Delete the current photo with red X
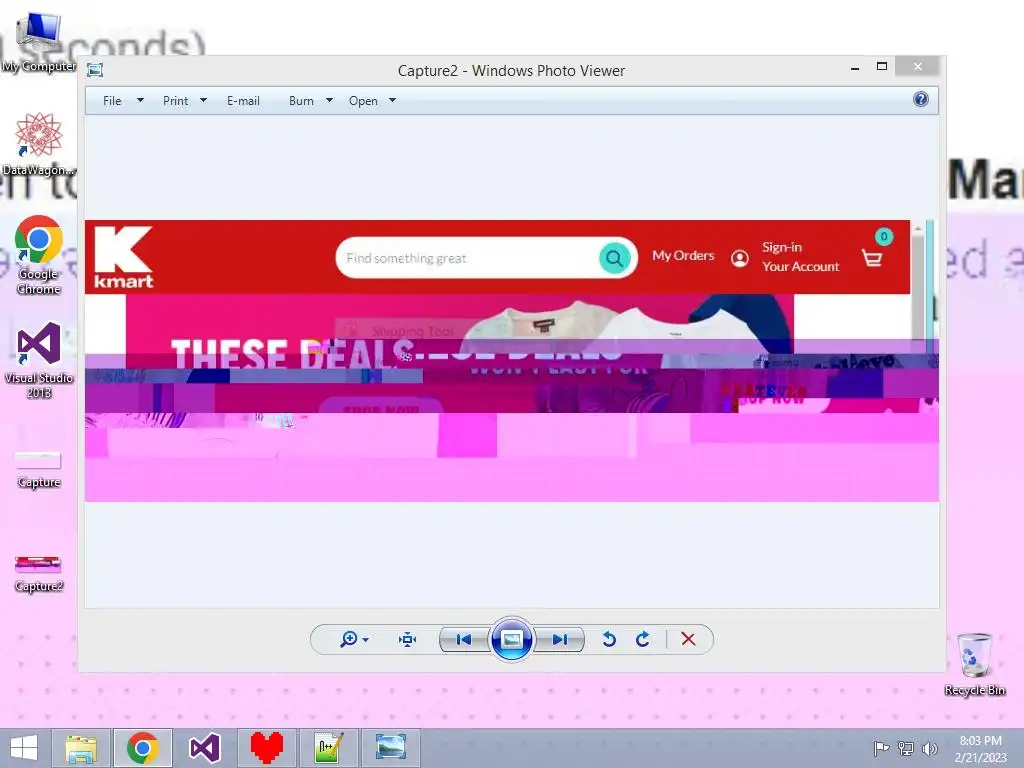1024x768 pixels. (x=688, y=639)
